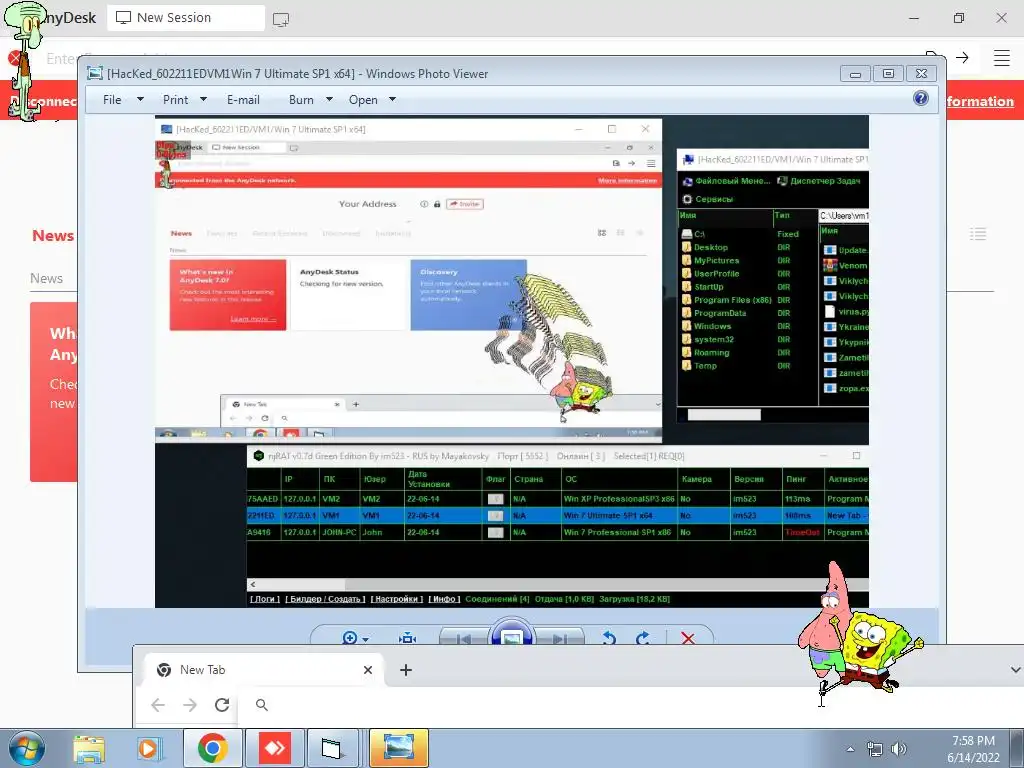The height and width of the screenshot is (768, 1024).
Task: Rotate the photo counterclockwise
Action: pyautogui.click(x=609, y=638)
